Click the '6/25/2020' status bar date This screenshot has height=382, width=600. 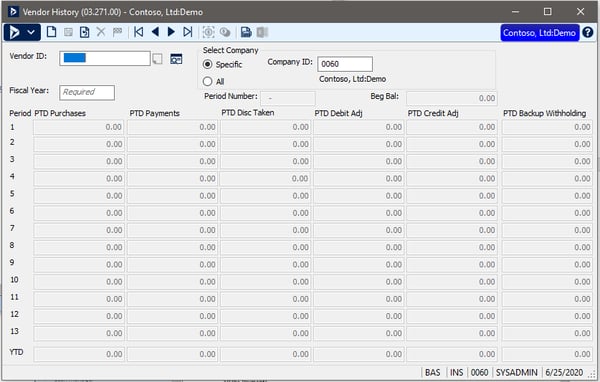click(564, 372)
